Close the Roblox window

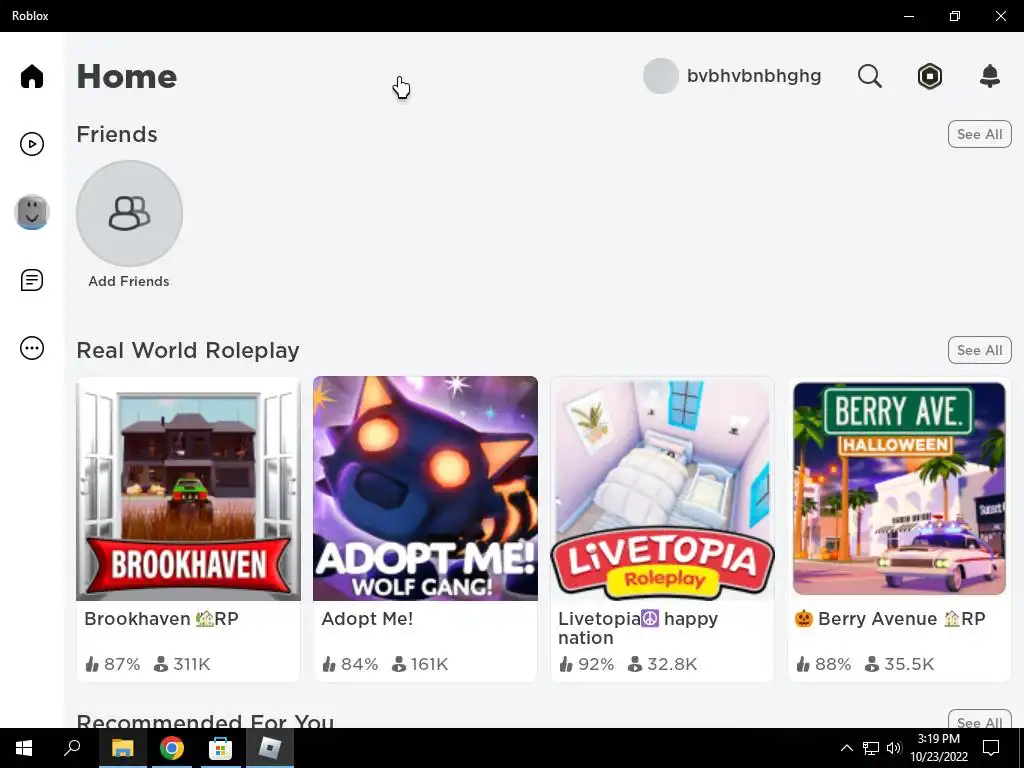1000,16
